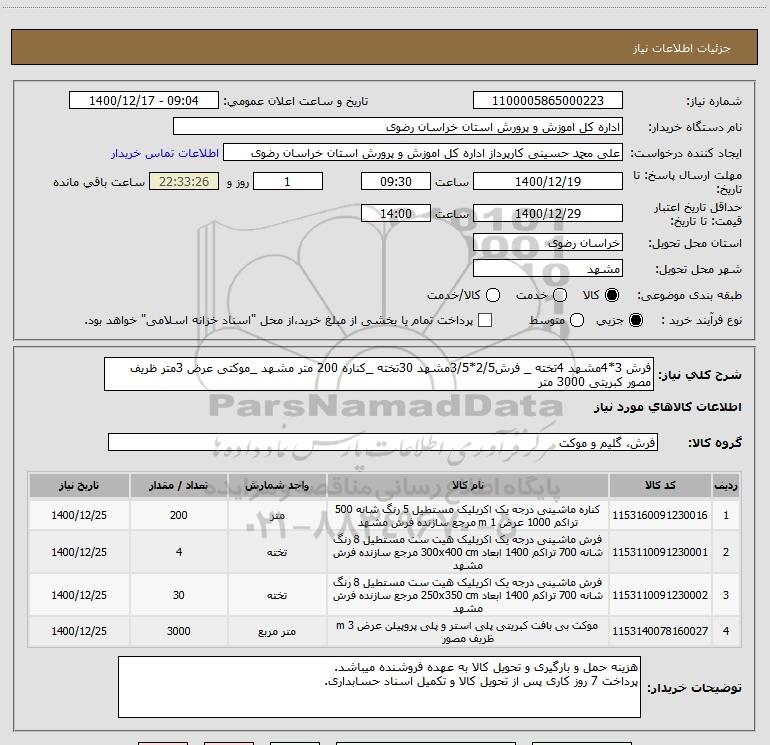
Task: Click the buyer notes text area
Action: [379, 687]
